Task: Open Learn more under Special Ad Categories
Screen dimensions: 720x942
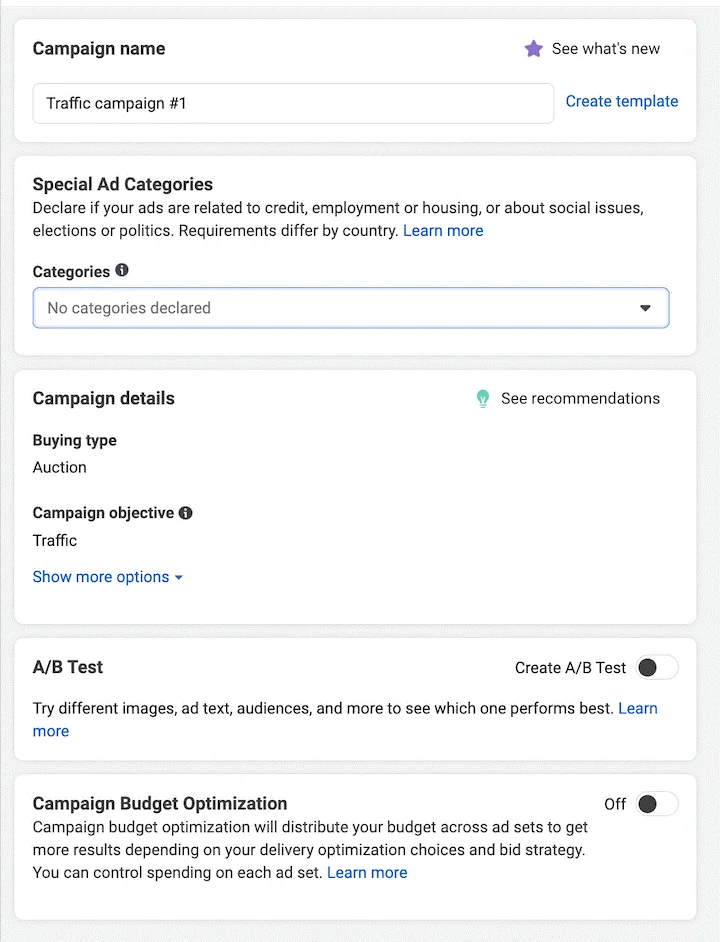Action: (443, 231)
